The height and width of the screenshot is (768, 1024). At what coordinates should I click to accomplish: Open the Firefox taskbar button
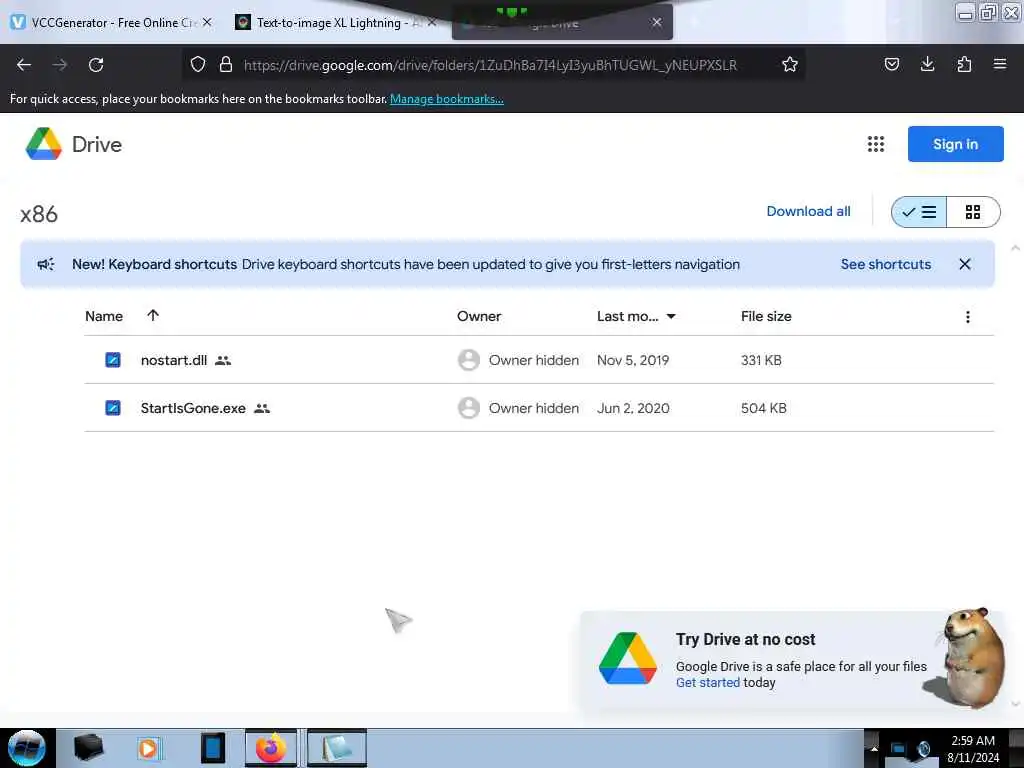coord(271,748)
